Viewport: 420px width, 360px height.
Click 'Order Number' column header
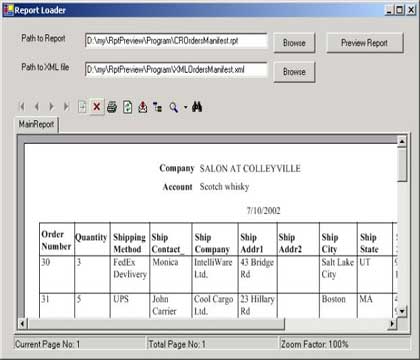(56, 240)
